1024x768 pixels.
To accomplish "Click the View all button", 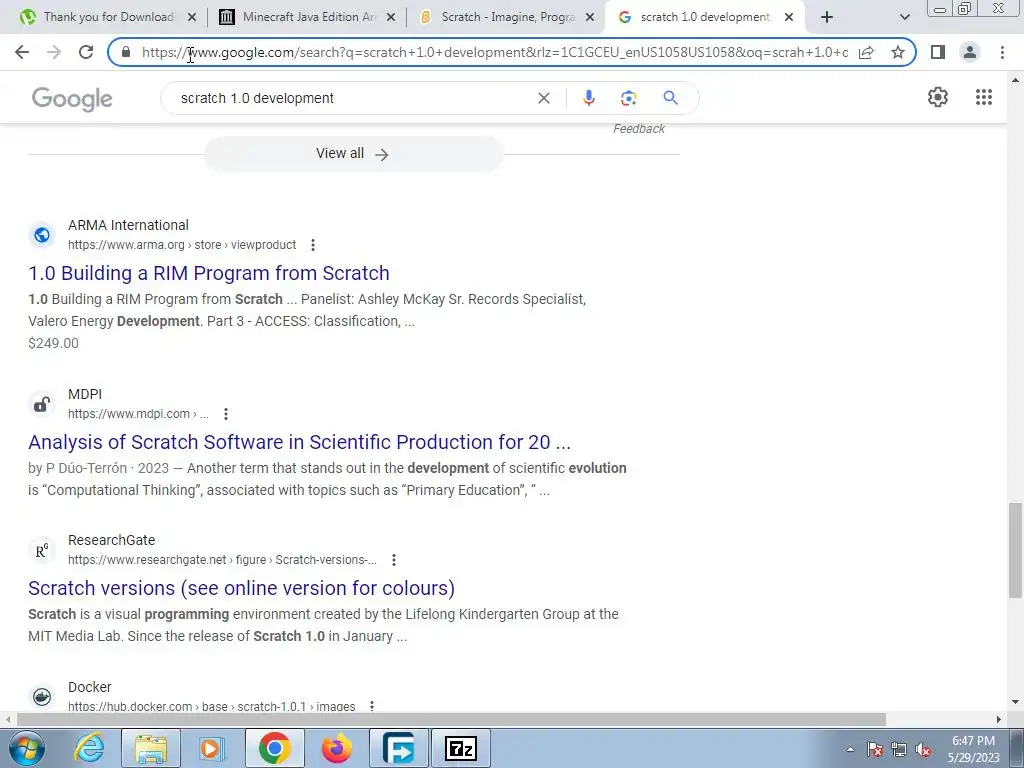I will pos(354,153).
